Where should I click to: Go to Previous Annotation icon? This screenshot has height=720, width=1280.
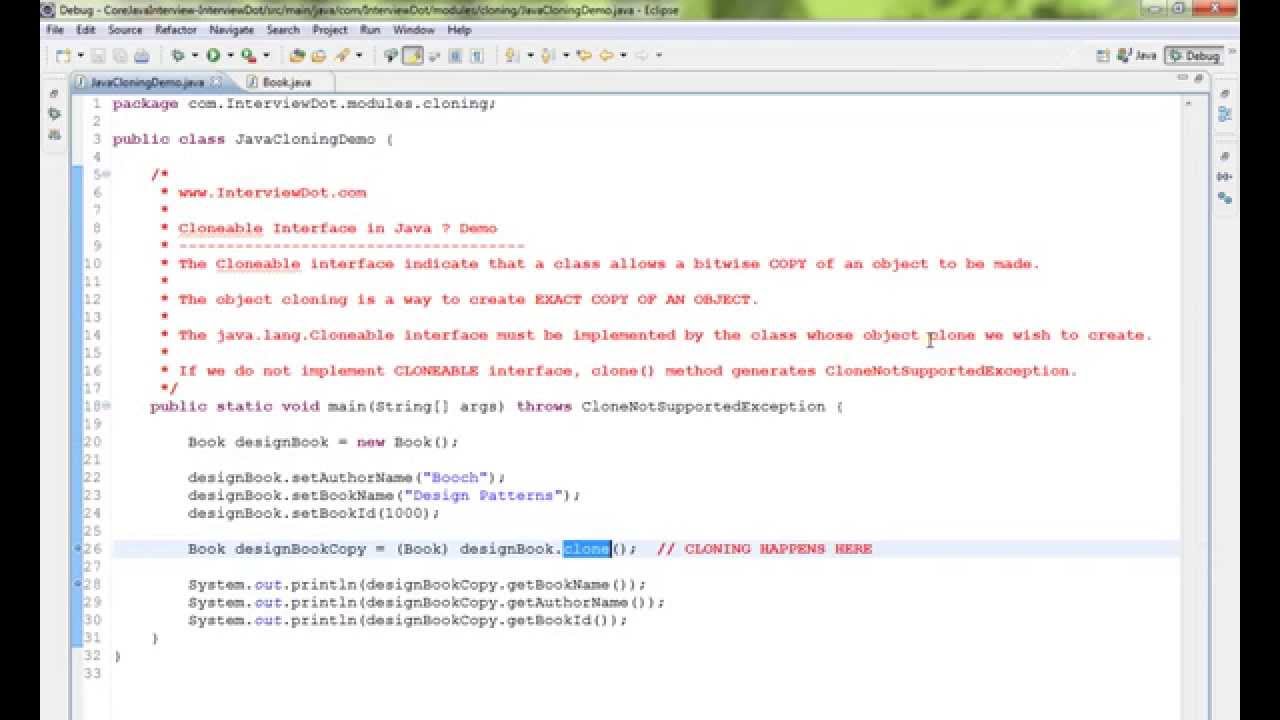click(x=547, y=56)
